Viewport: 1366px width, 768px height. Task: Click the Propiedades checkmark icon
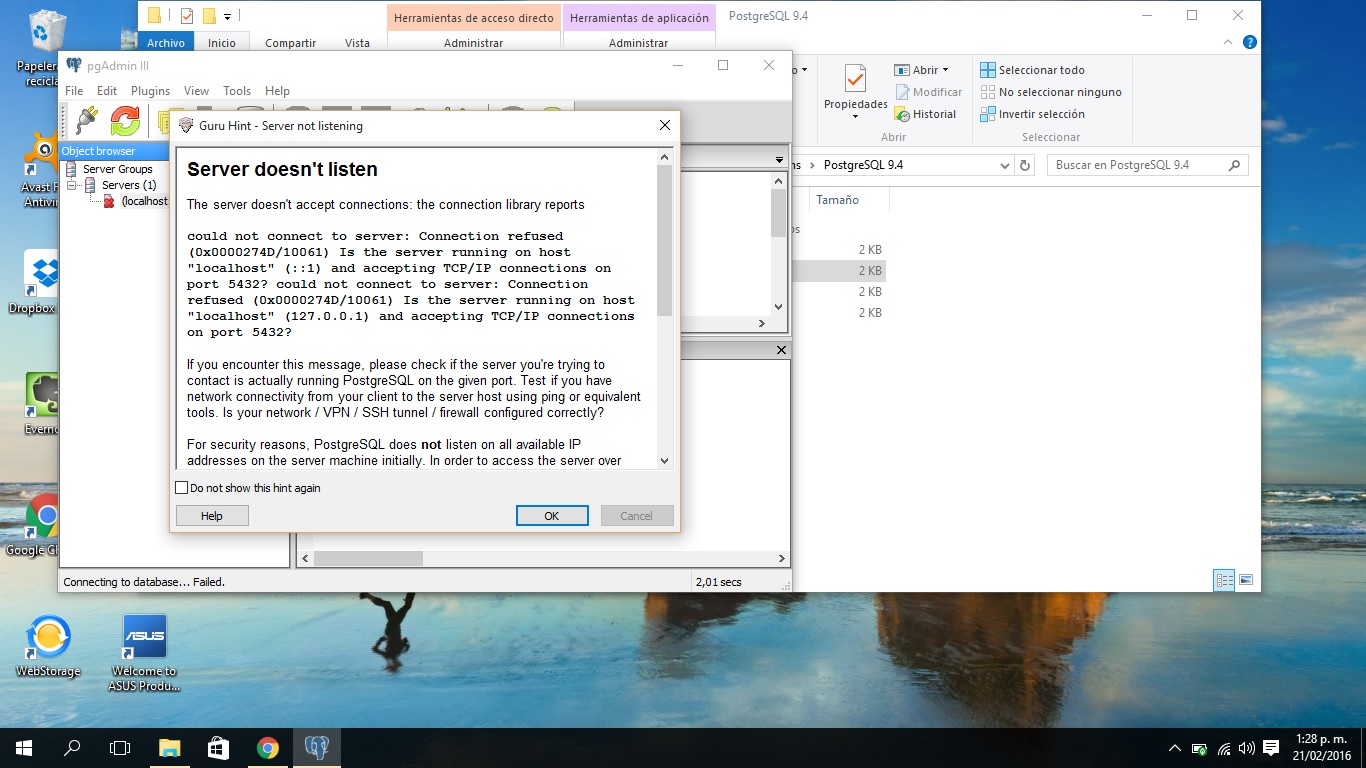click(x=855, y=79)
